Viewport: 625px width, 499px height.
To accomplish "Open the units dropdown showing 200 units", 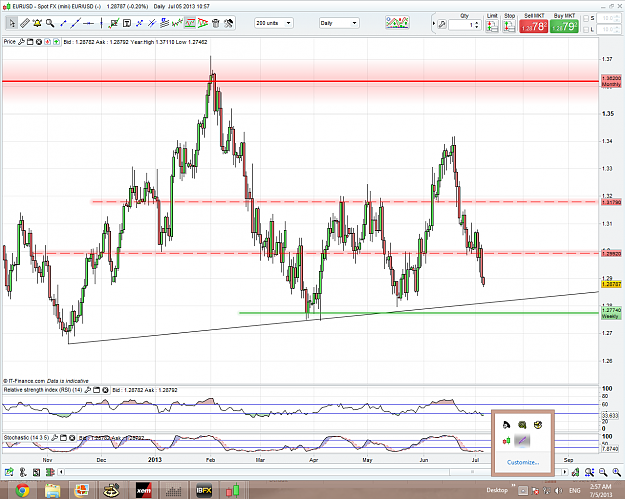I will click(x=273, y=23).
